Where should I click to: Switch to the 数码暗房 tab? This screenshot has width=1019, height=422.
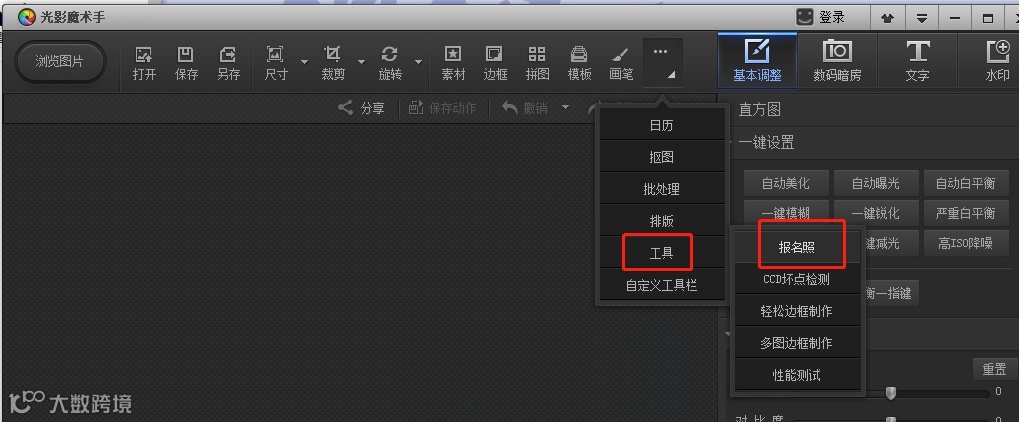coord(837,60)
